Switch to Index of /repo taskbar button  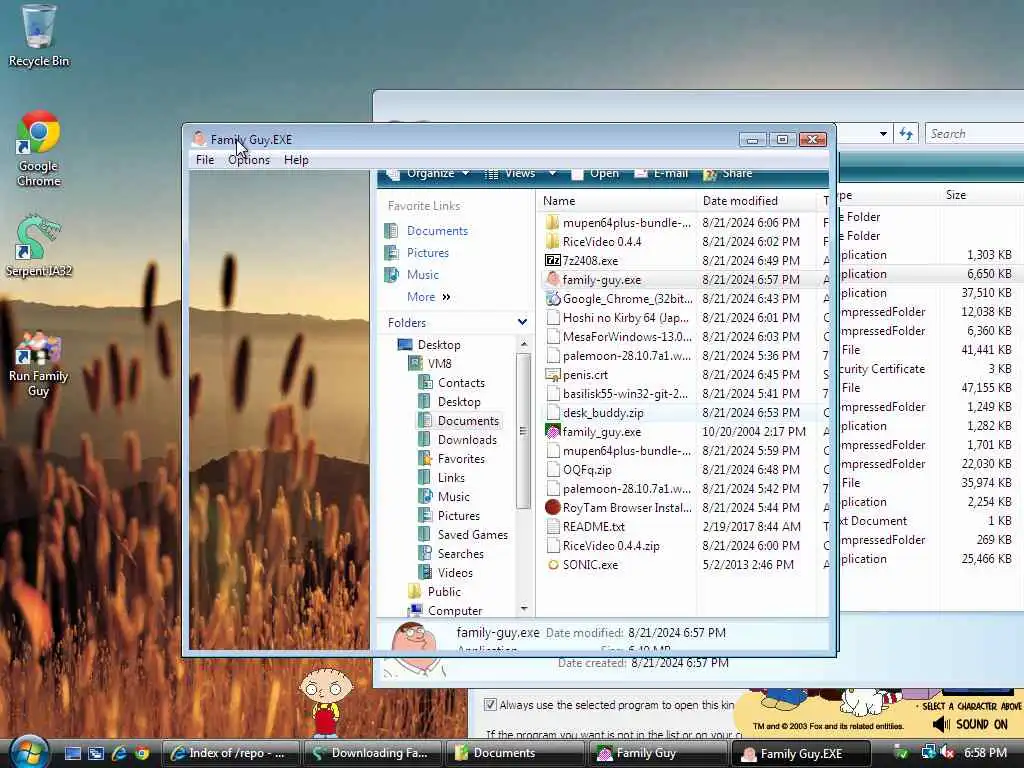[x=229, y=753]
